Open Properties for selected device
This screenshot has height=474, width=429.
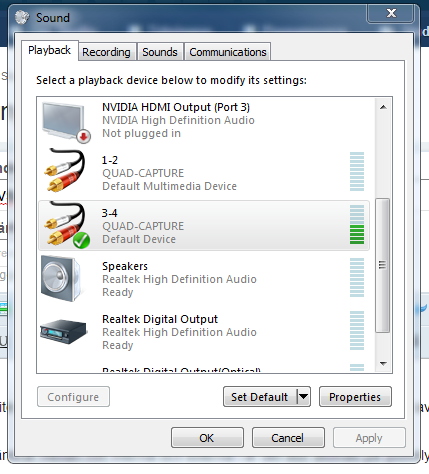tap(355, 397)
